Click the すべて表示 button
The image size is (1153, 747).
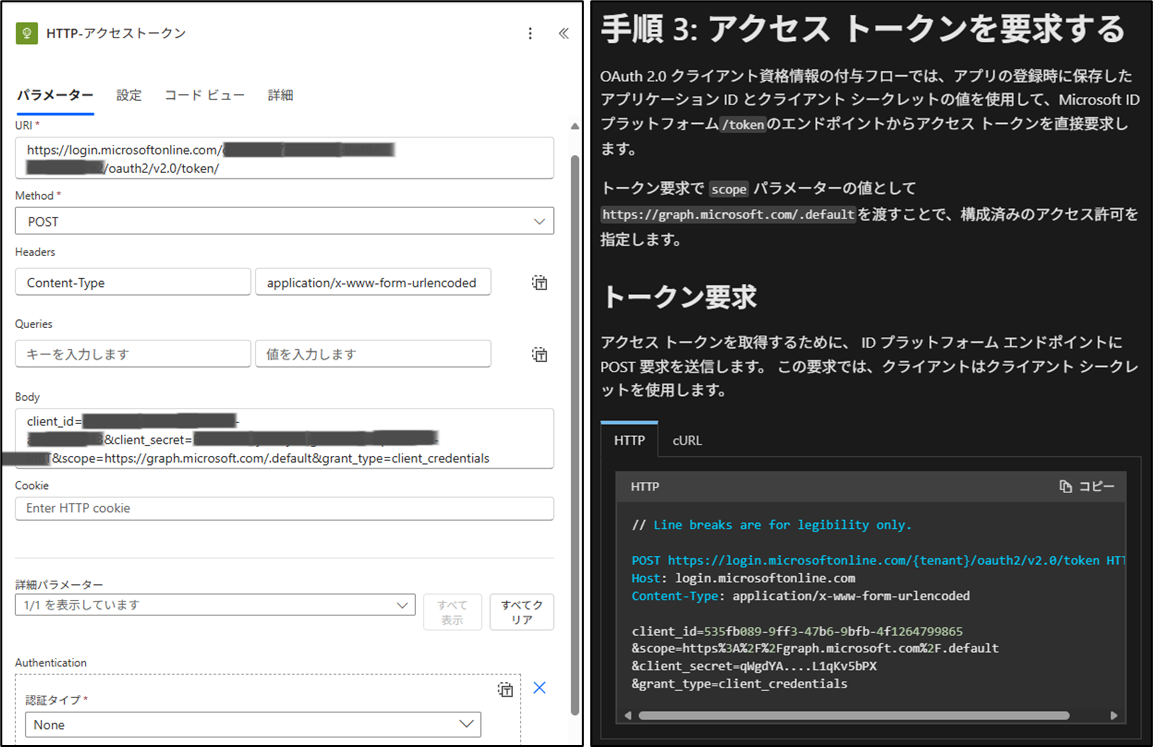pos(452,612)
